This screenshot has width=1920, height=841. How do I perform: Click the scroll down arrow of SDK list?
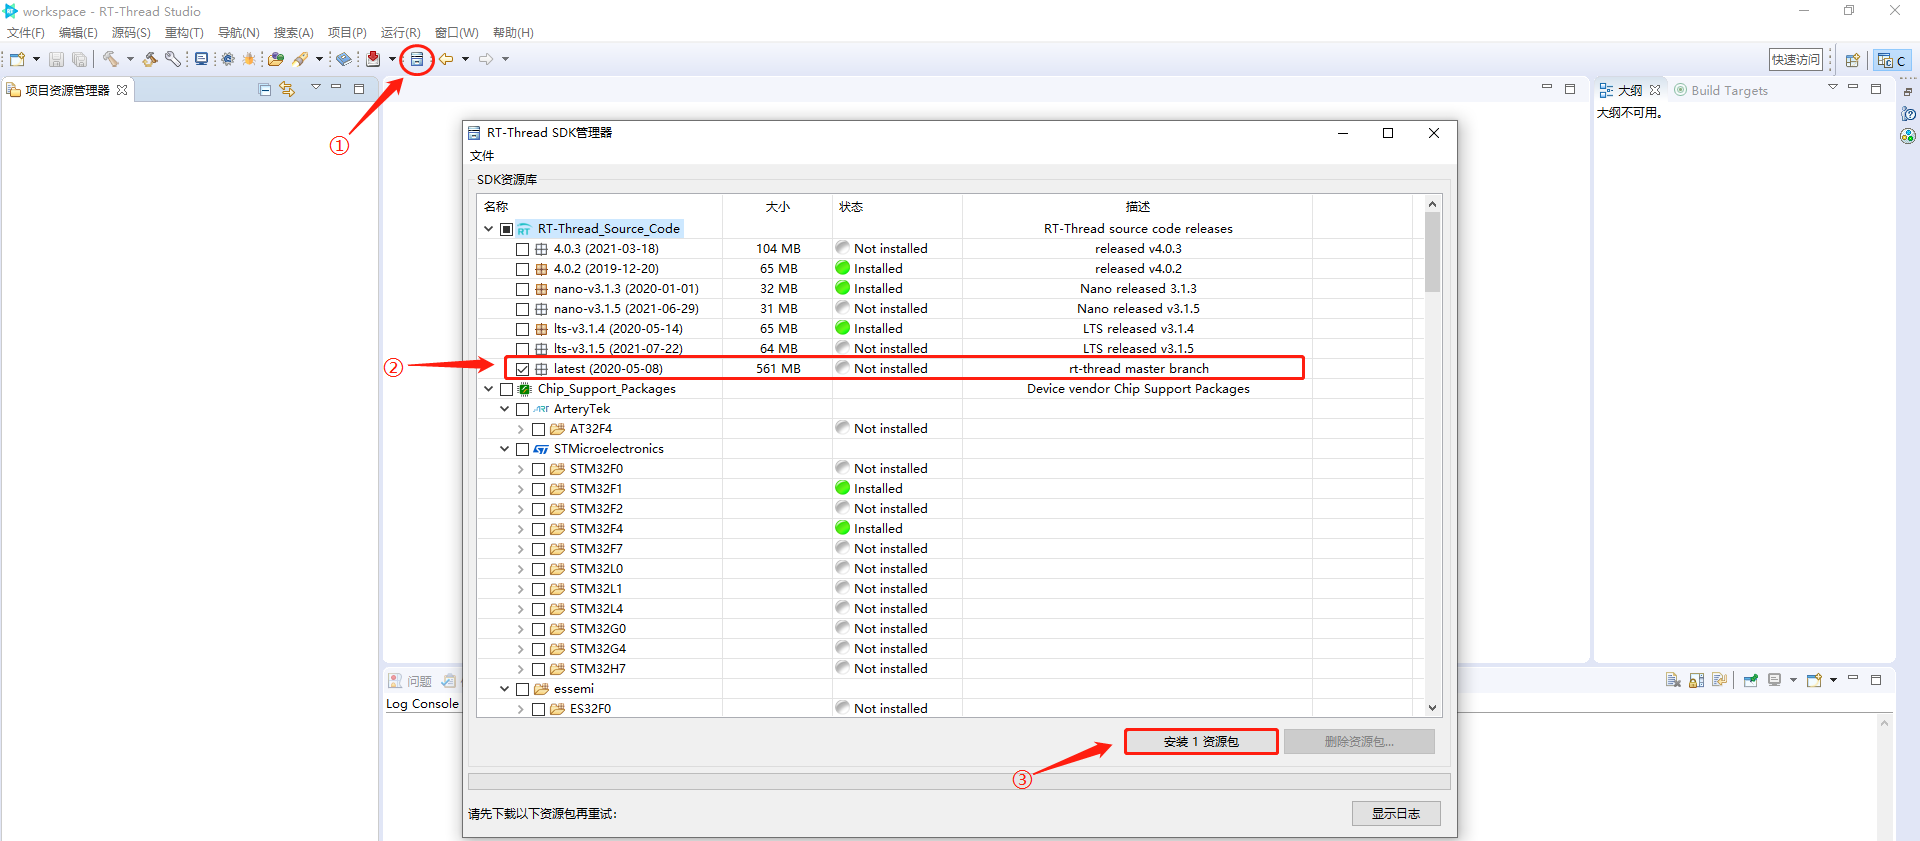tap(1433, 708)
